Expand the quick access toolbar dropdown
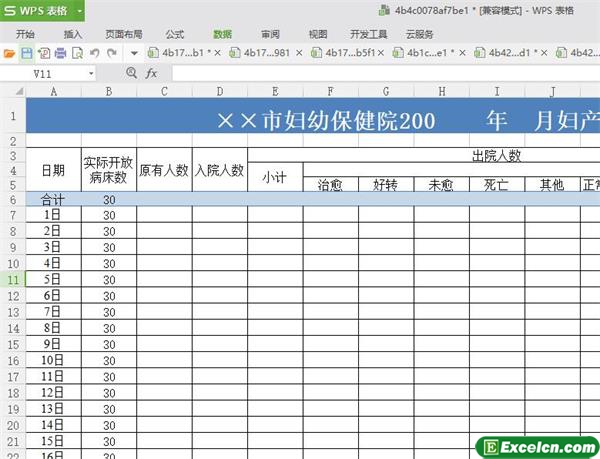Image resolution: width=600 pixels, height=459 pixels. point(134,53)
